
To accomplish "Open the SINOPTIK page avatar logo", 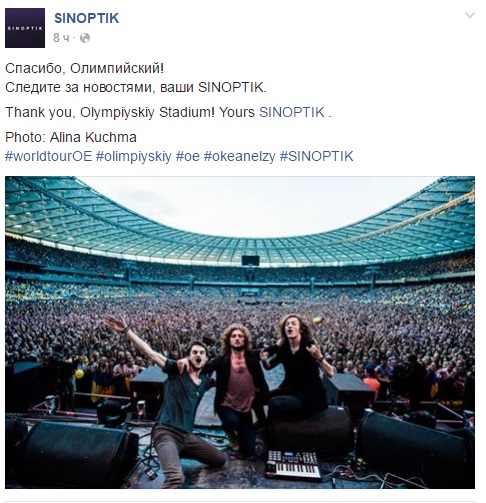I will 25,28.
